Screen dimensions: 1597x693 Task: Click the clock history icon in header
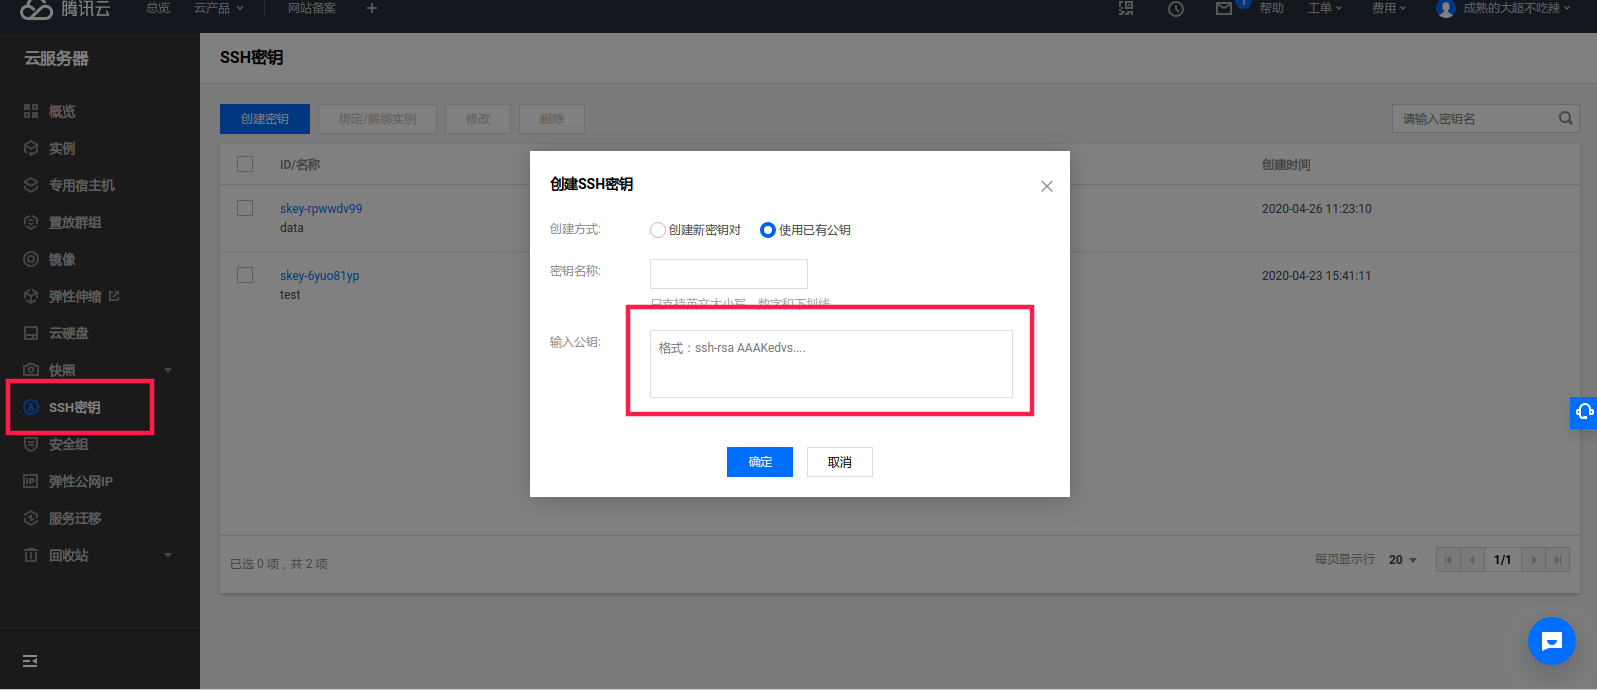(x=1176, y=9)
